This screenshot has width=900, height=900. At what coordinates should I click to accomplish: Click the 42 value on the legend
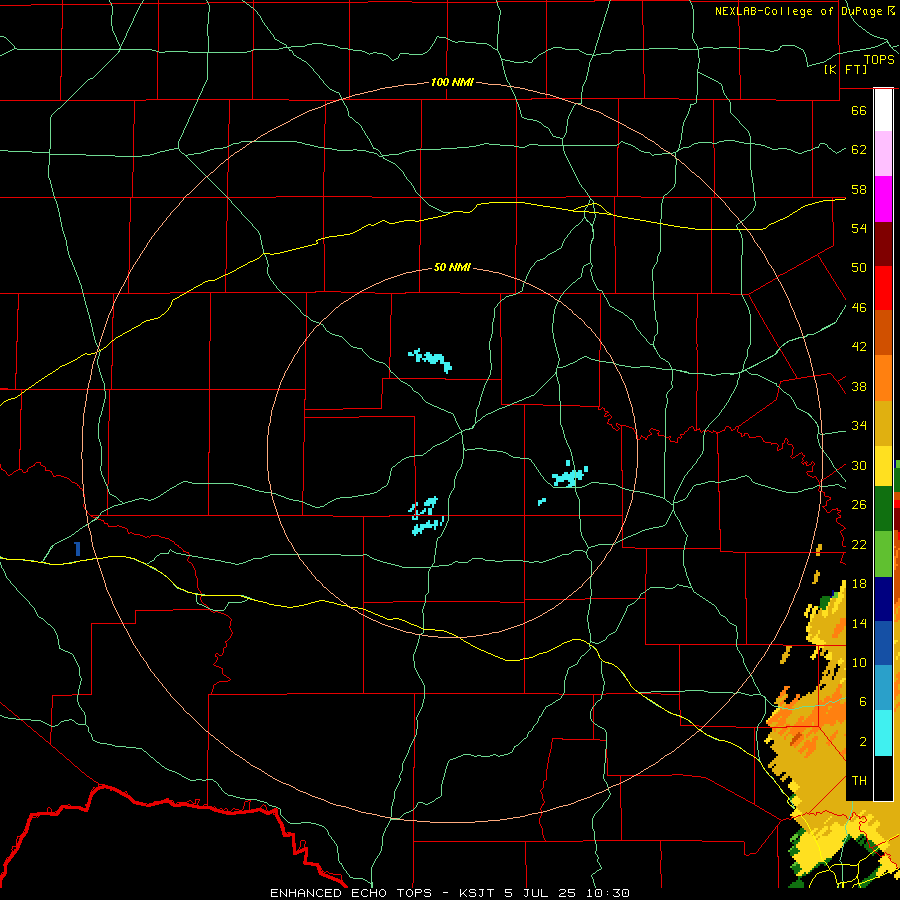[859, 347]
